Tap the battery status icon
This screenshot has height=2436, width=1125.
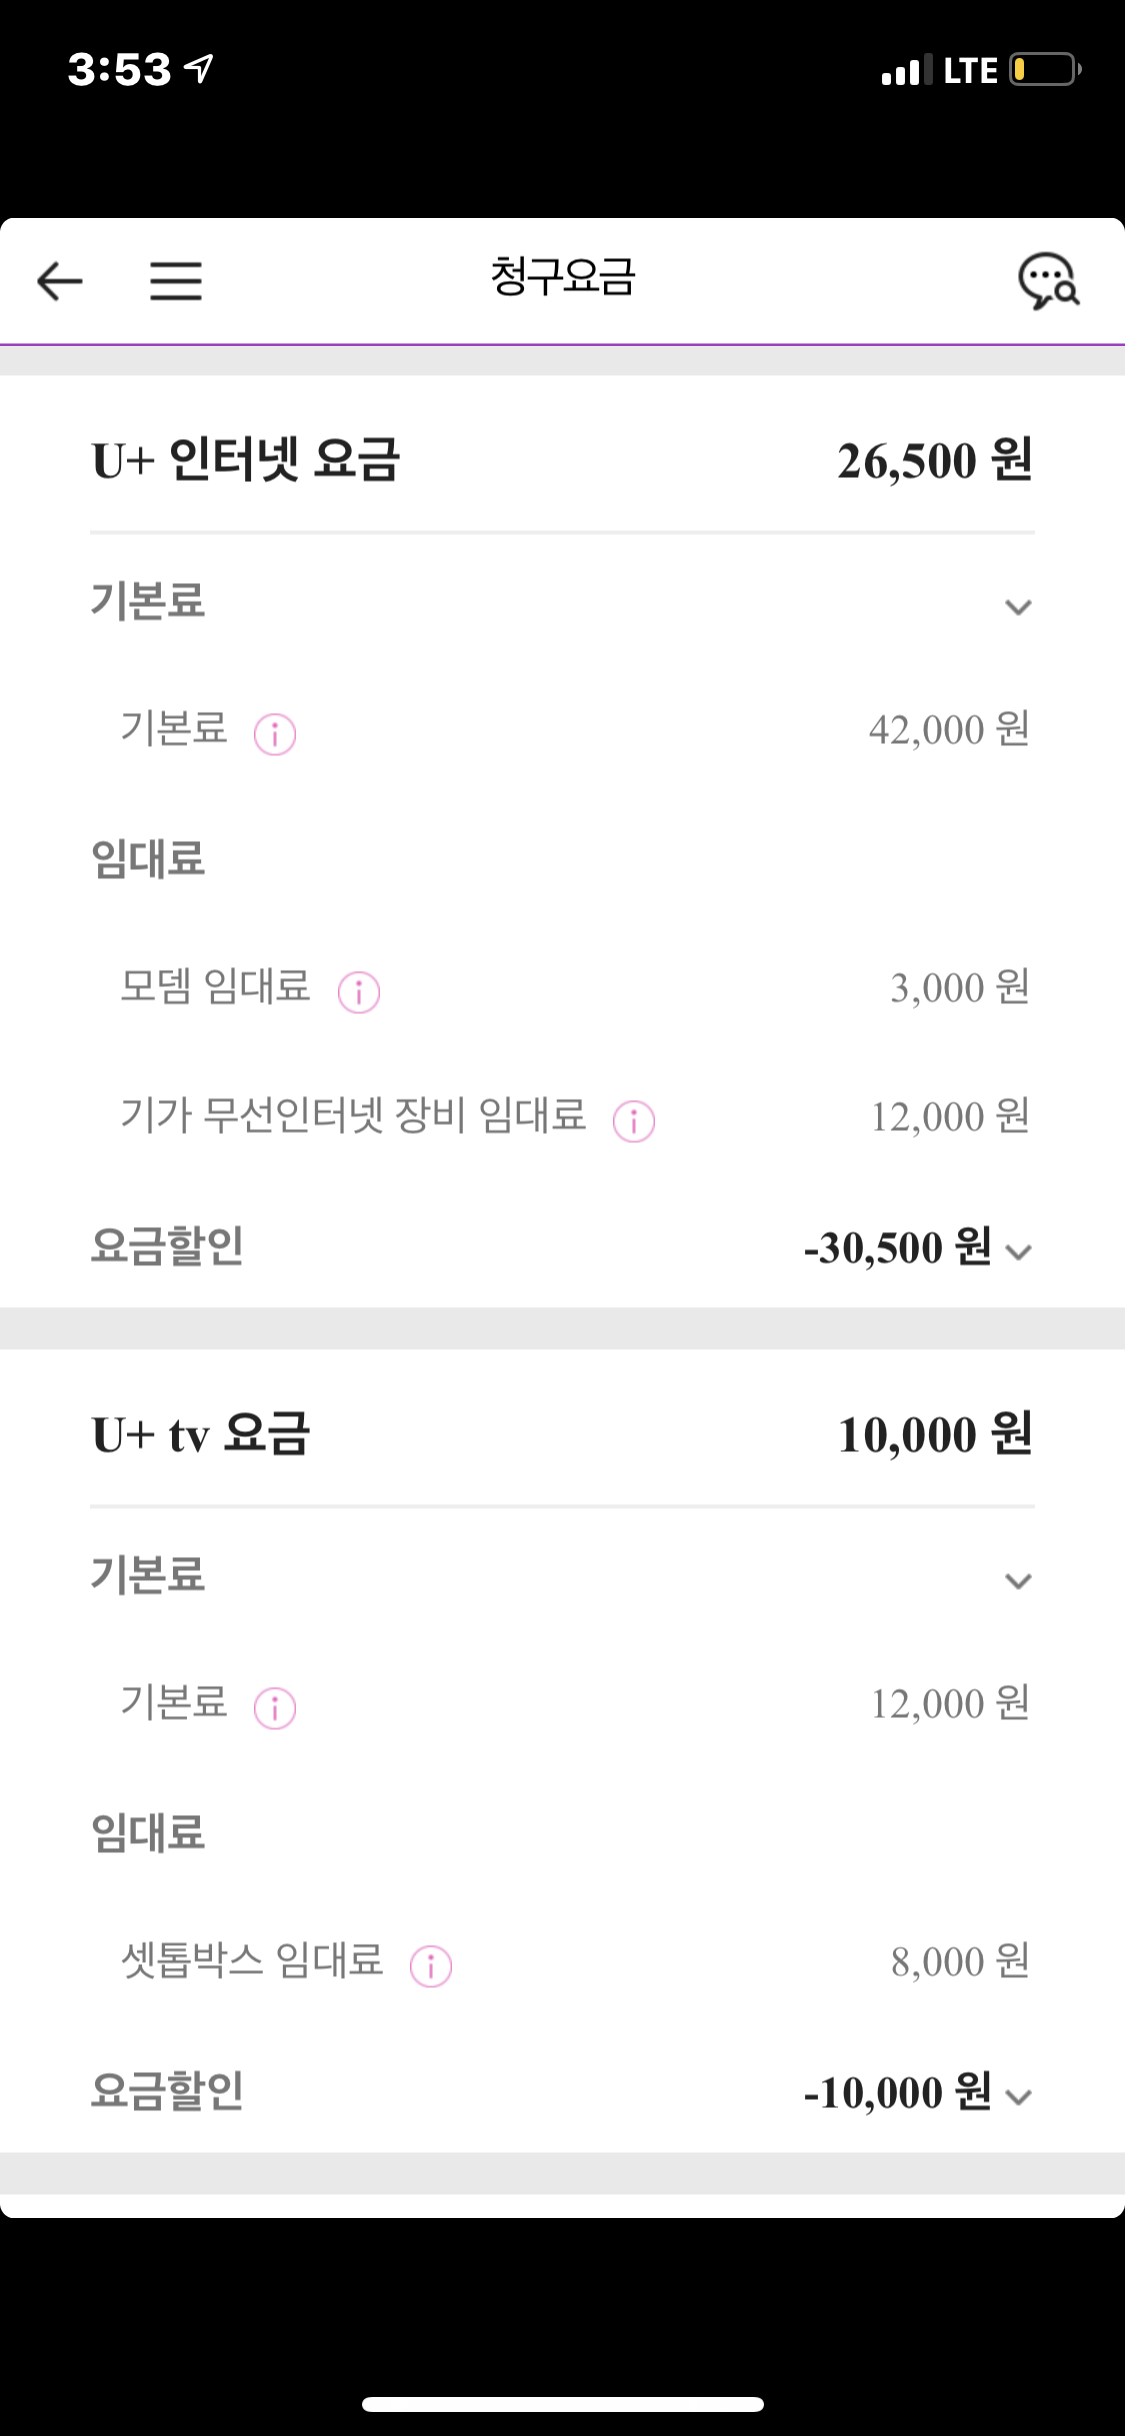pos(1045,70)
